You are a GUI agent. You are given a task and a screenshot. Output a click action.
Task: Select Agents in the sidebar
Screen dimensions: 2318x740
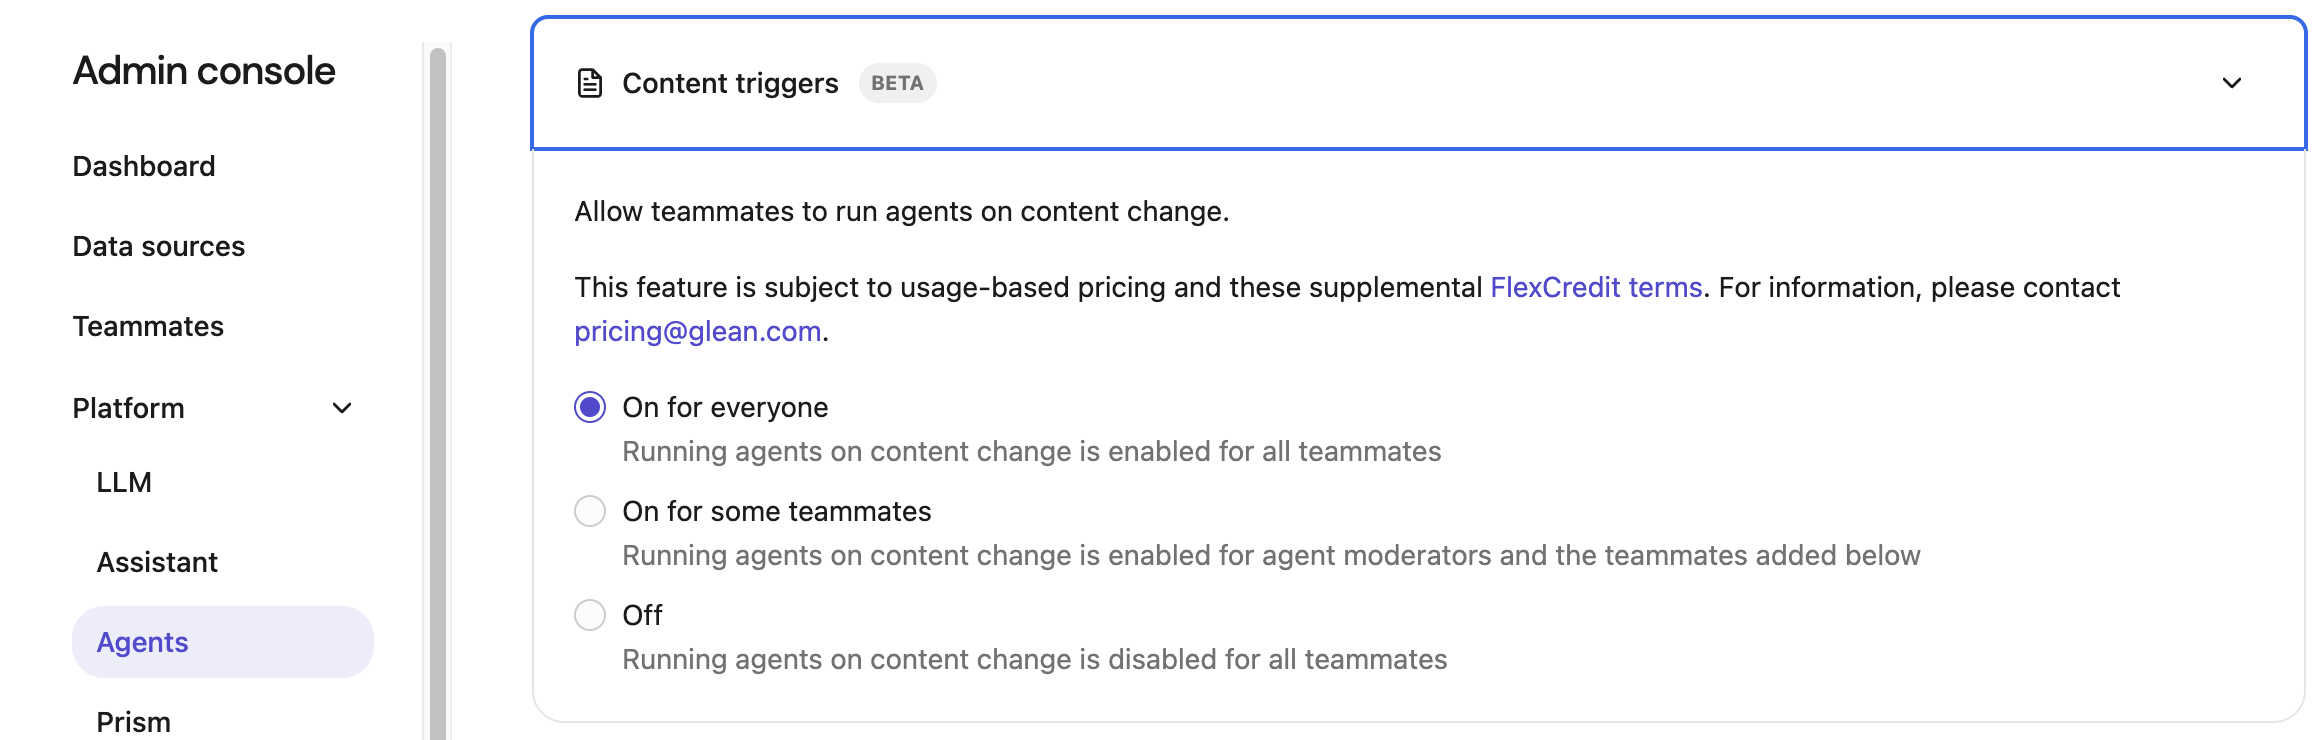click(x=143, y=642)
